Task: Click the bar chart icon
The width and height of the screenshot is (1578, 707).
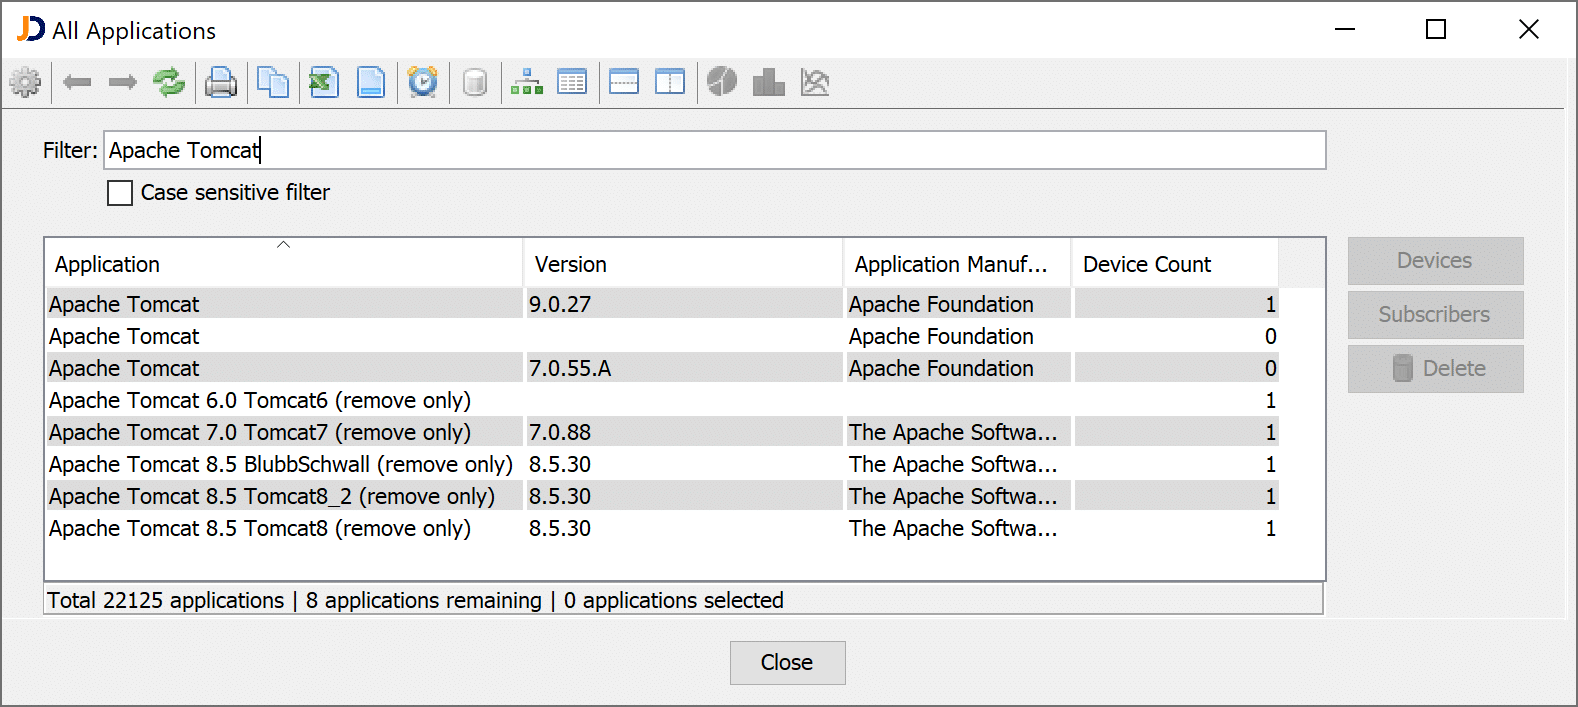Action: click(768, 82)
